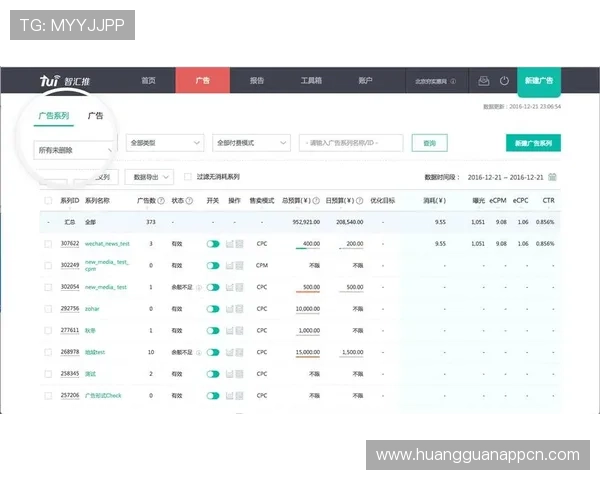Switch to the 广告 sub-tab

[x=95, y=116]
